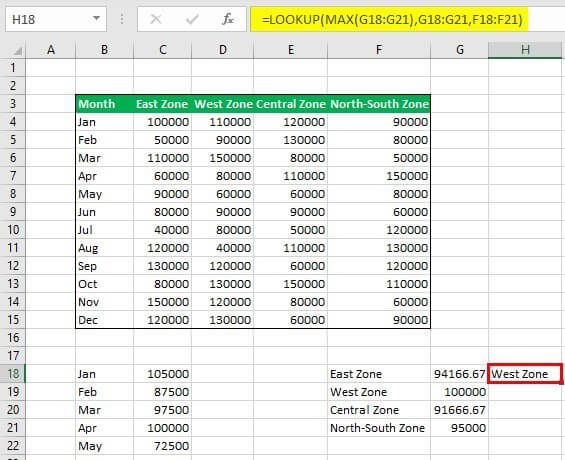The image size is (565, 460).
Task: Select column H header
Action: pyautogui.click(x=525, y=50)
